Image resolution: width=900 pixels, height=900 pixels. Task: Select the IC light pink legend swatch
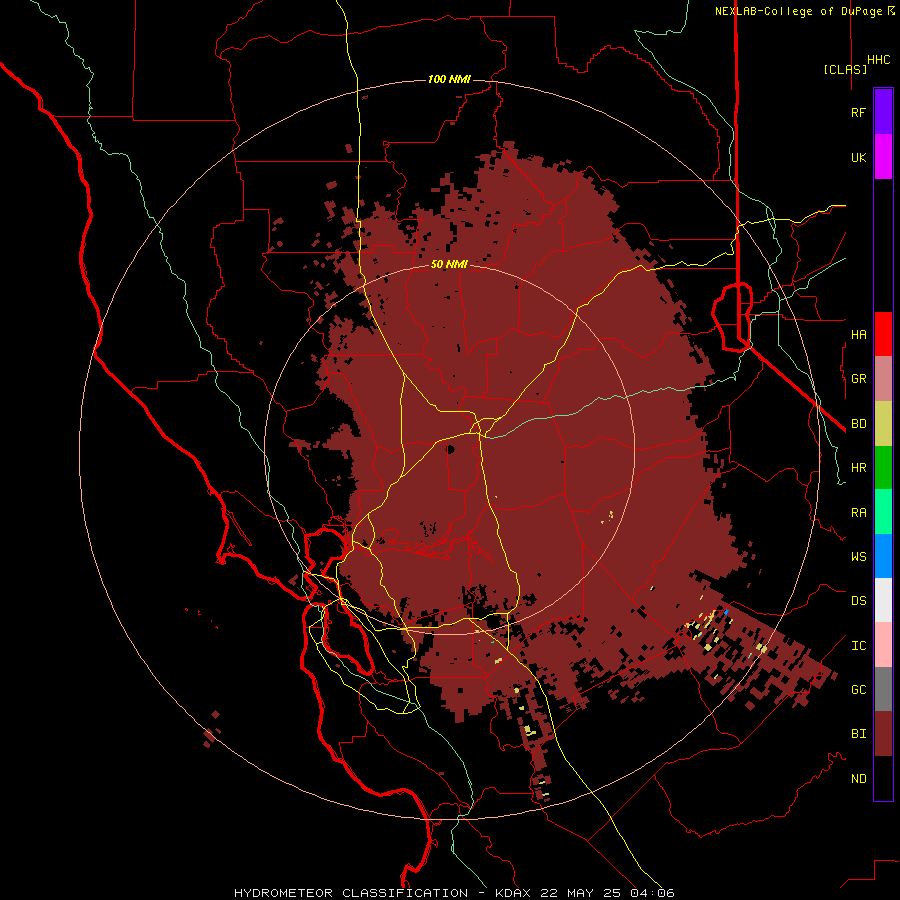883,645
